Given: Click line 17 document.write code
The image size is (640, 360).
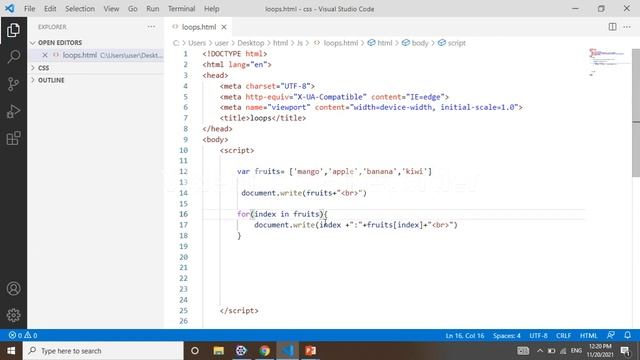Looking at the screenshot, I should click(356, 225).
